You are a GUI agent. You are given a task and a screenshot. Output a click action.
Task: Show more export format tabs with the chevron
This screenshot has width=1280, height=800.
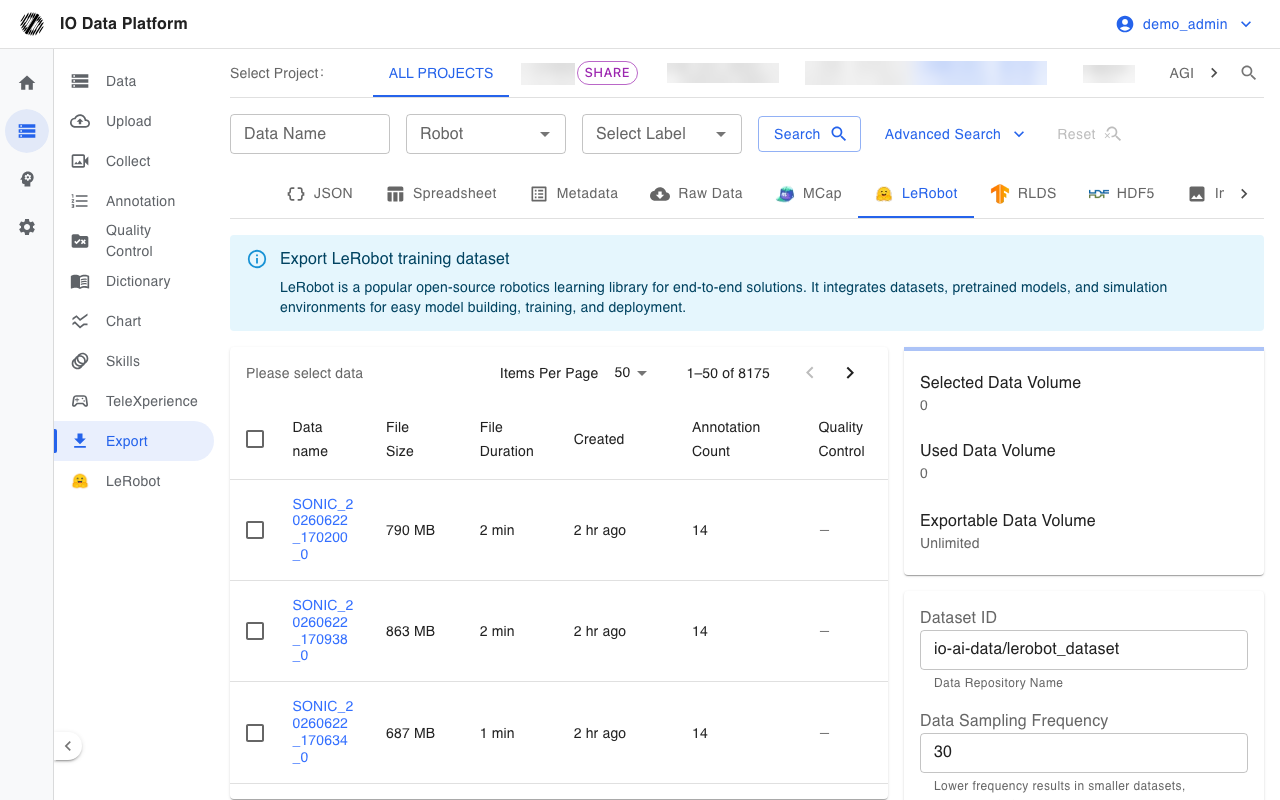point(1244,194)
